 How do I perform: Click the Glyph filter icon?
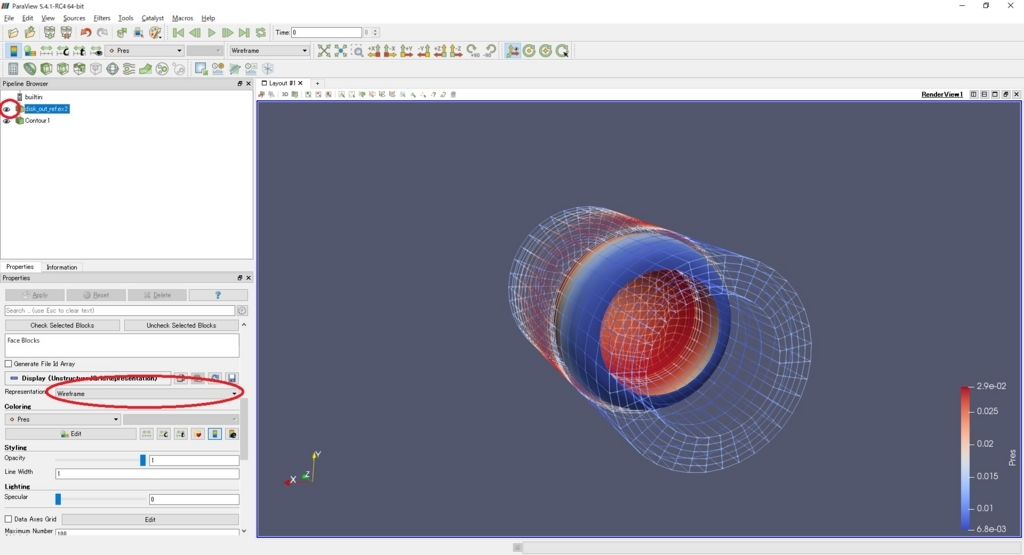(x=112, y=69)
